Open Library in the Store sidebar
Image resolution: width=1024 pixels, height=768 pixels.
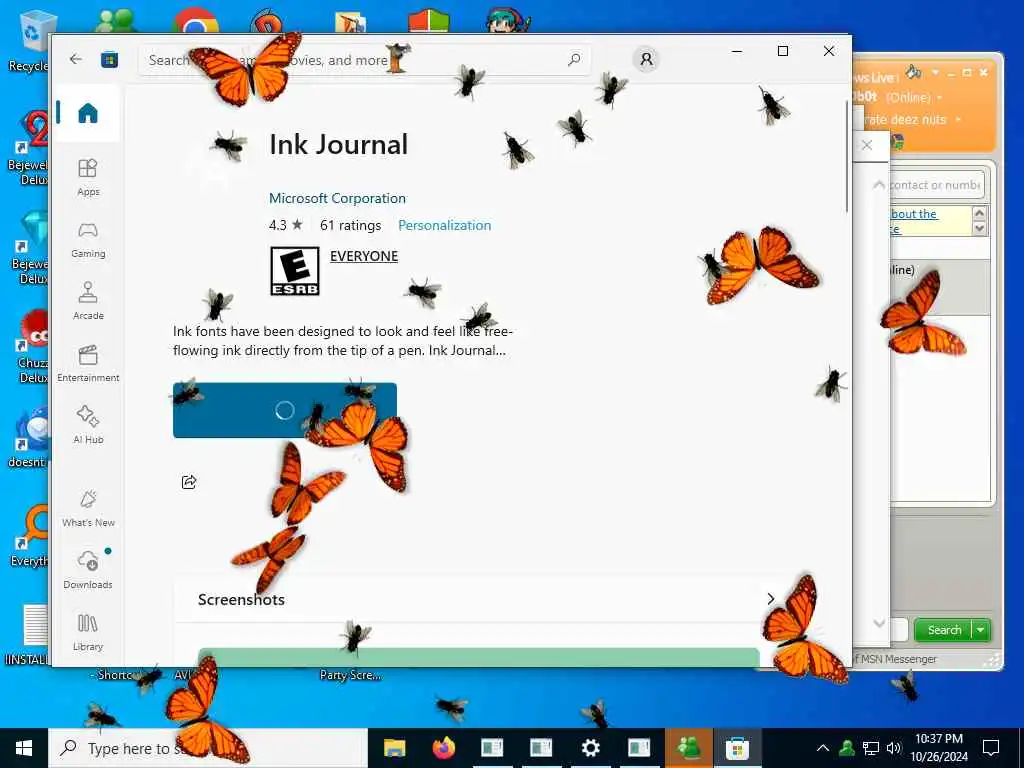coord(88,632)
